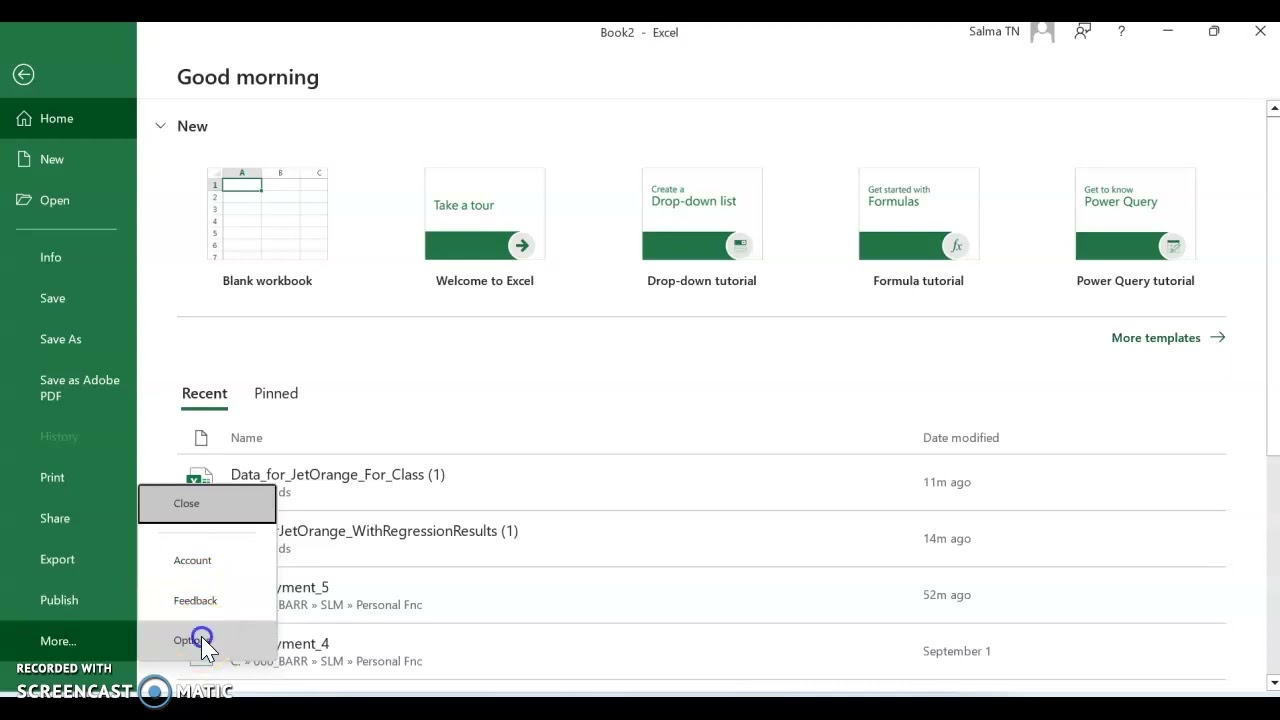Click the Home icon in the sidebar

click(x=24, y=118)
